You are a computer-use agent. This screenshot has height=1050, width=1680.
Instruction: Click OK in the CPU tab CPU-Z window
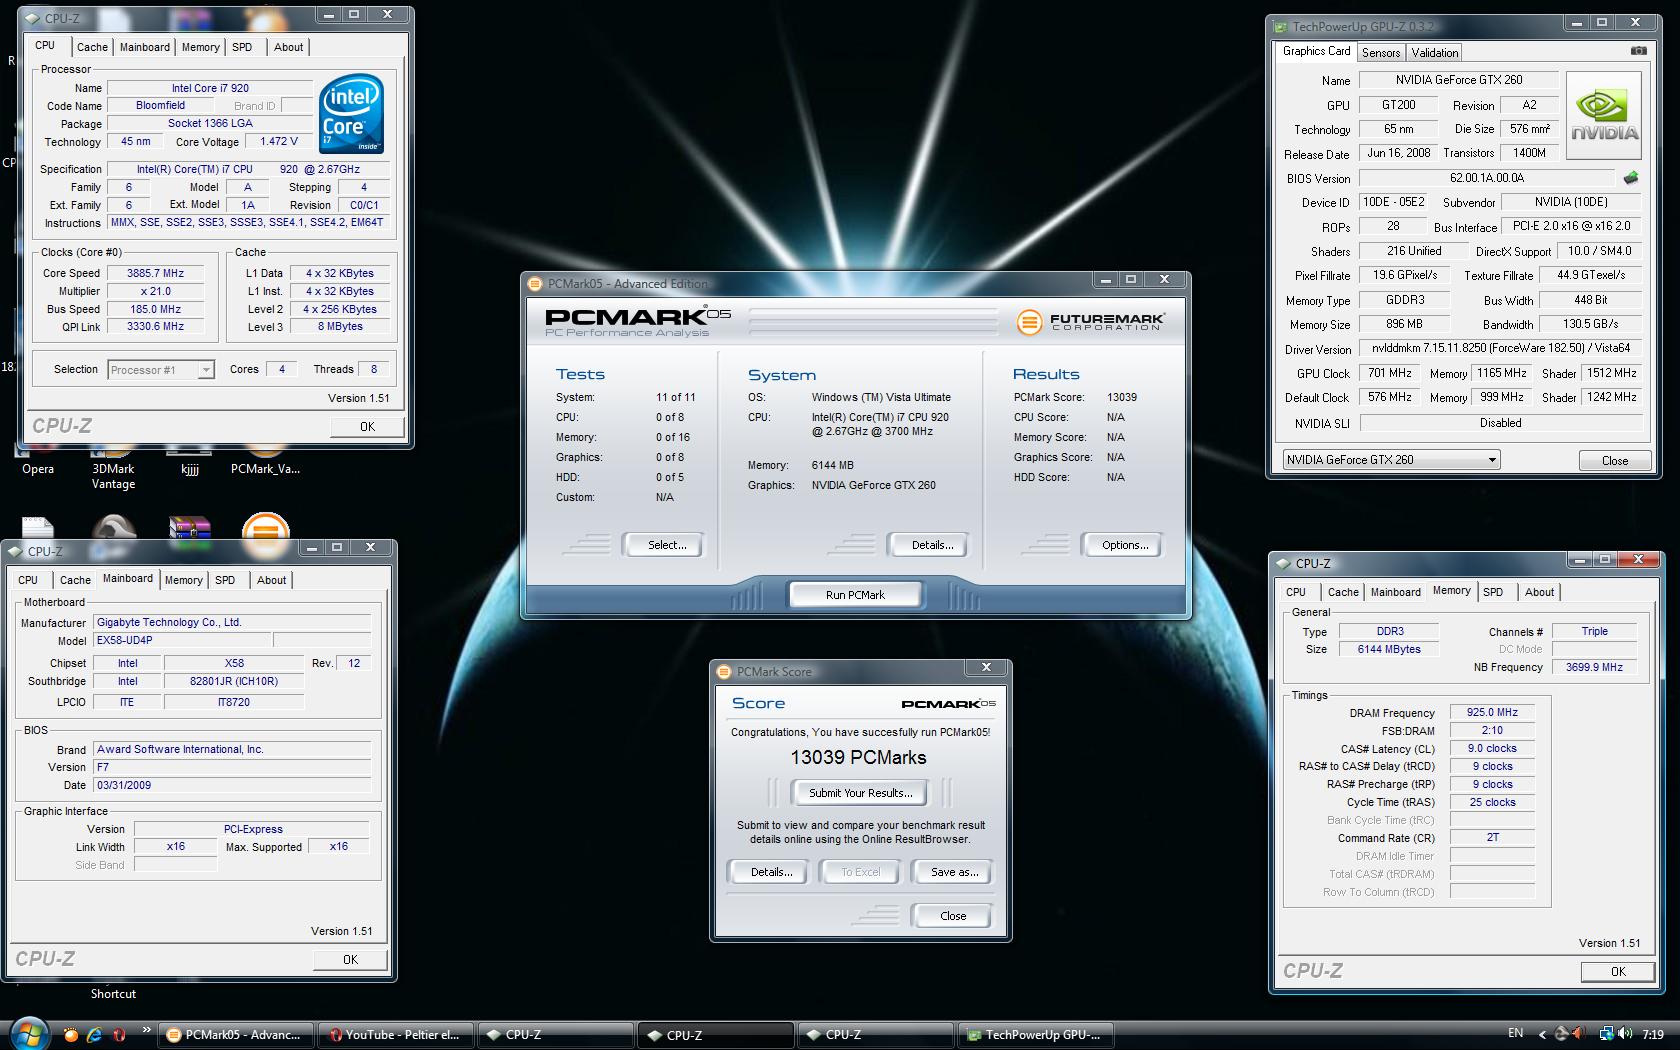click(367, 426)
